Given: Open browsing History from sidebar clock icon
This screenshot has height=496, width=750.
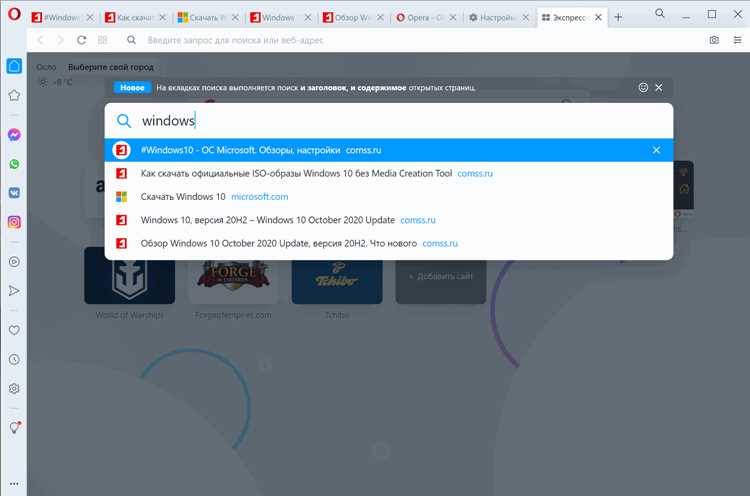Looking at the screenshot, I should [x=14, y=359].
